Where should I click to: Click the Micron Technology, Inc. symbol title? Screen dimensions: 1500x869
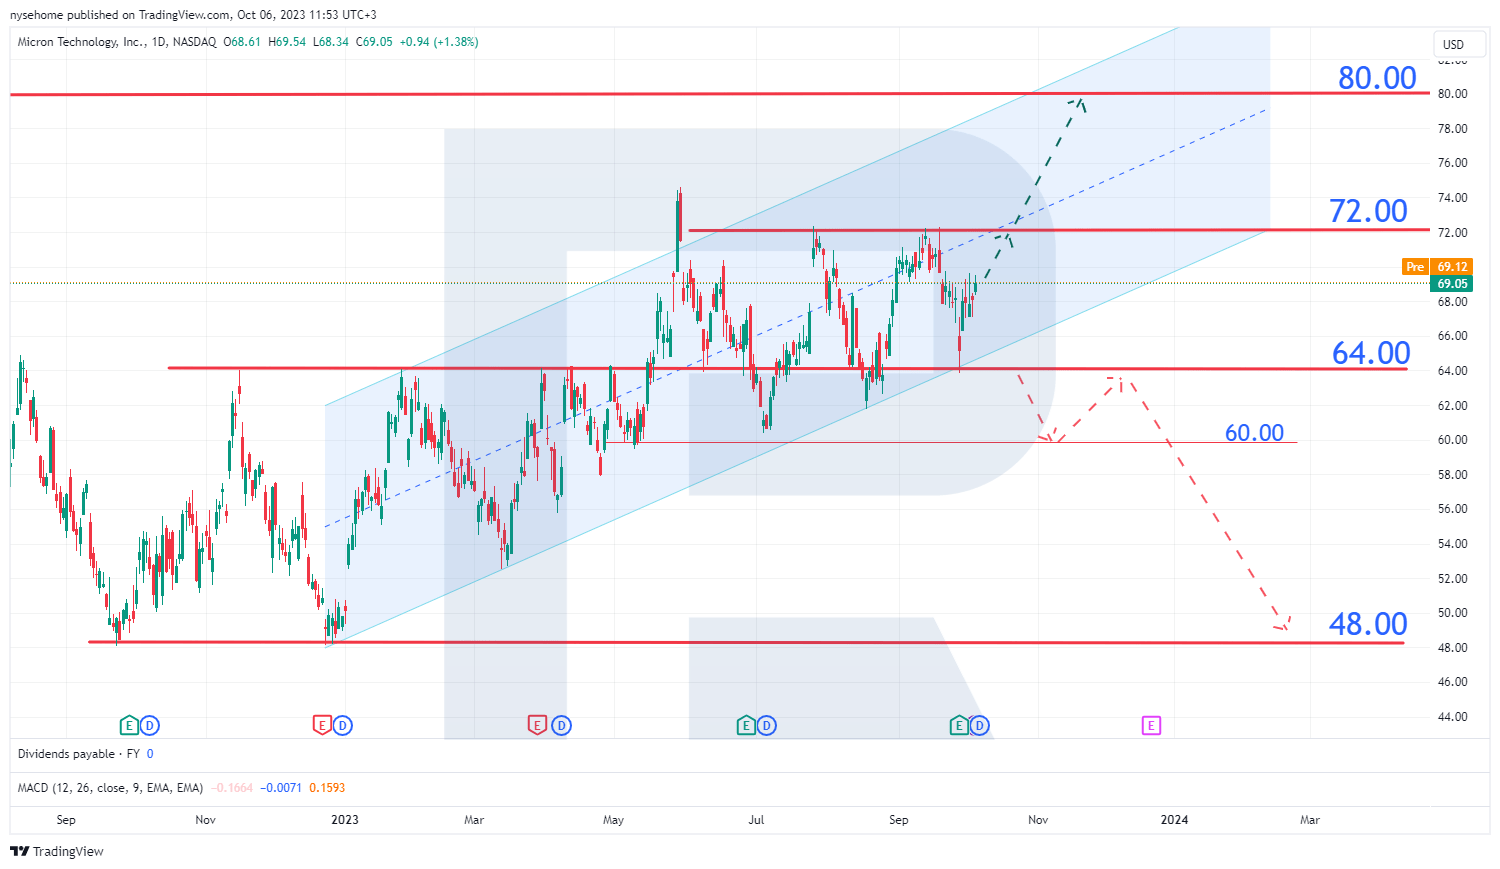pyautogui.click(x=81, y=42)
